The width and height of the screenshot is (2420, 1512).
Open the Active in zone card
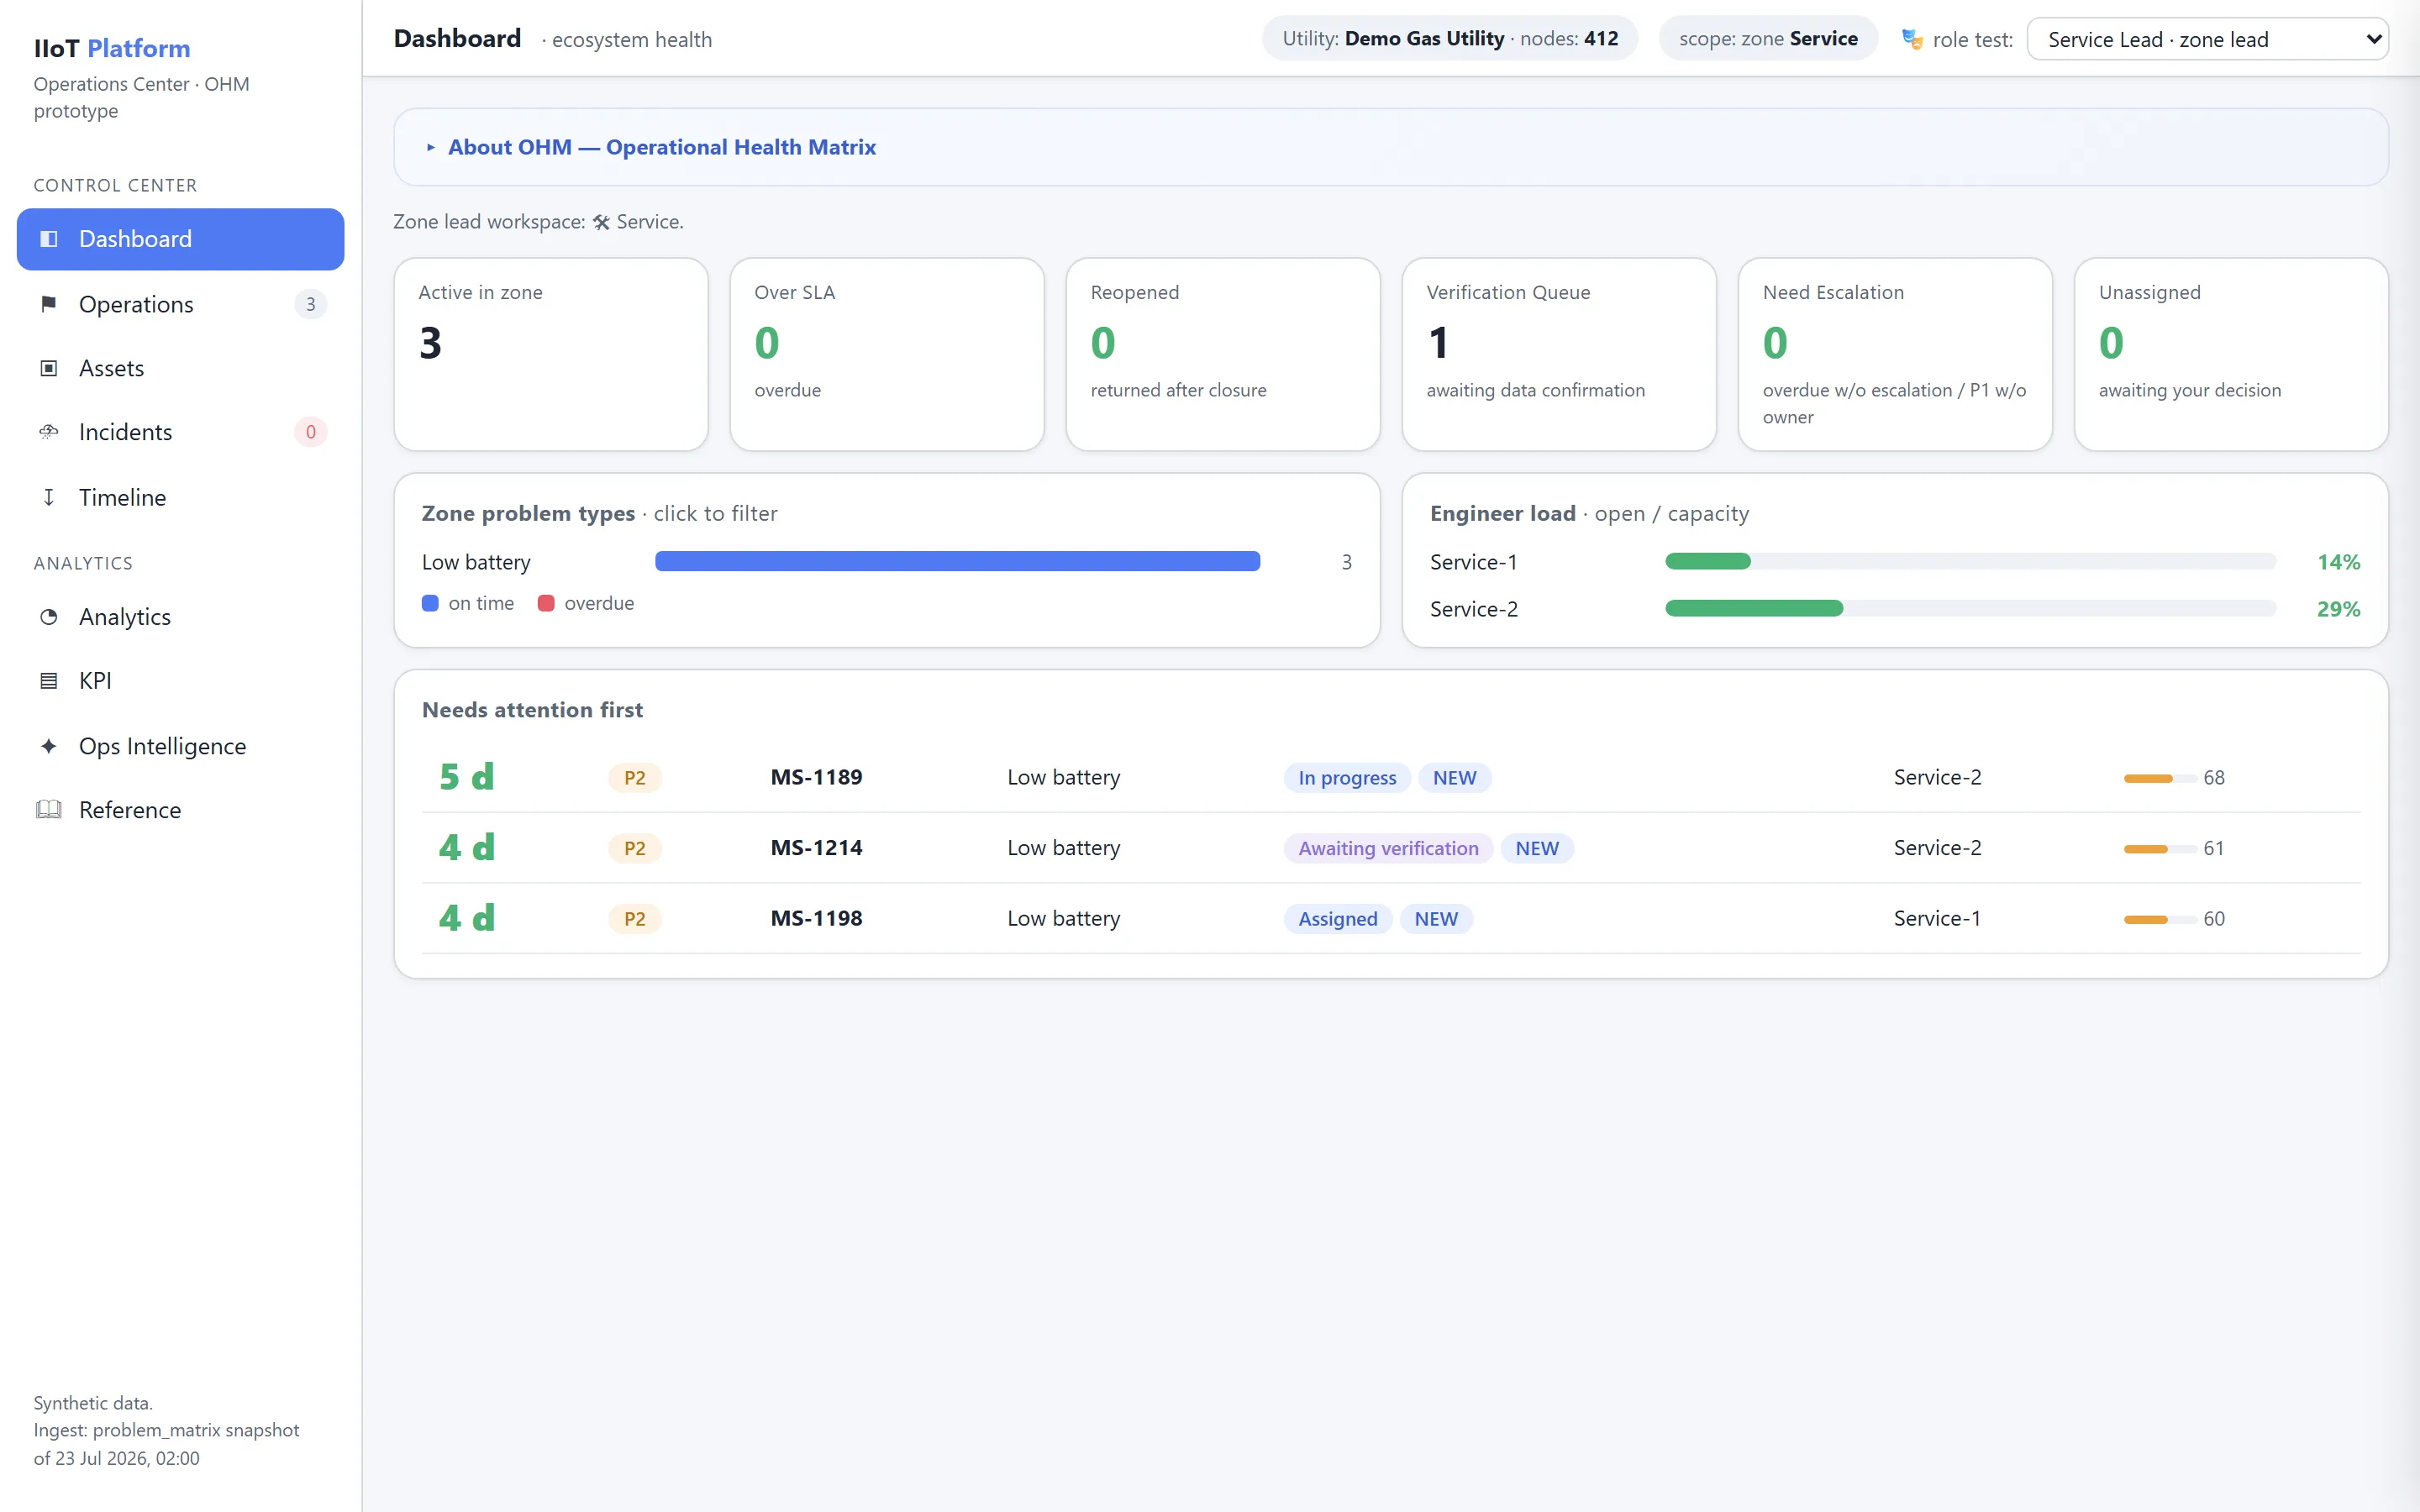click(x=551, y=354)
